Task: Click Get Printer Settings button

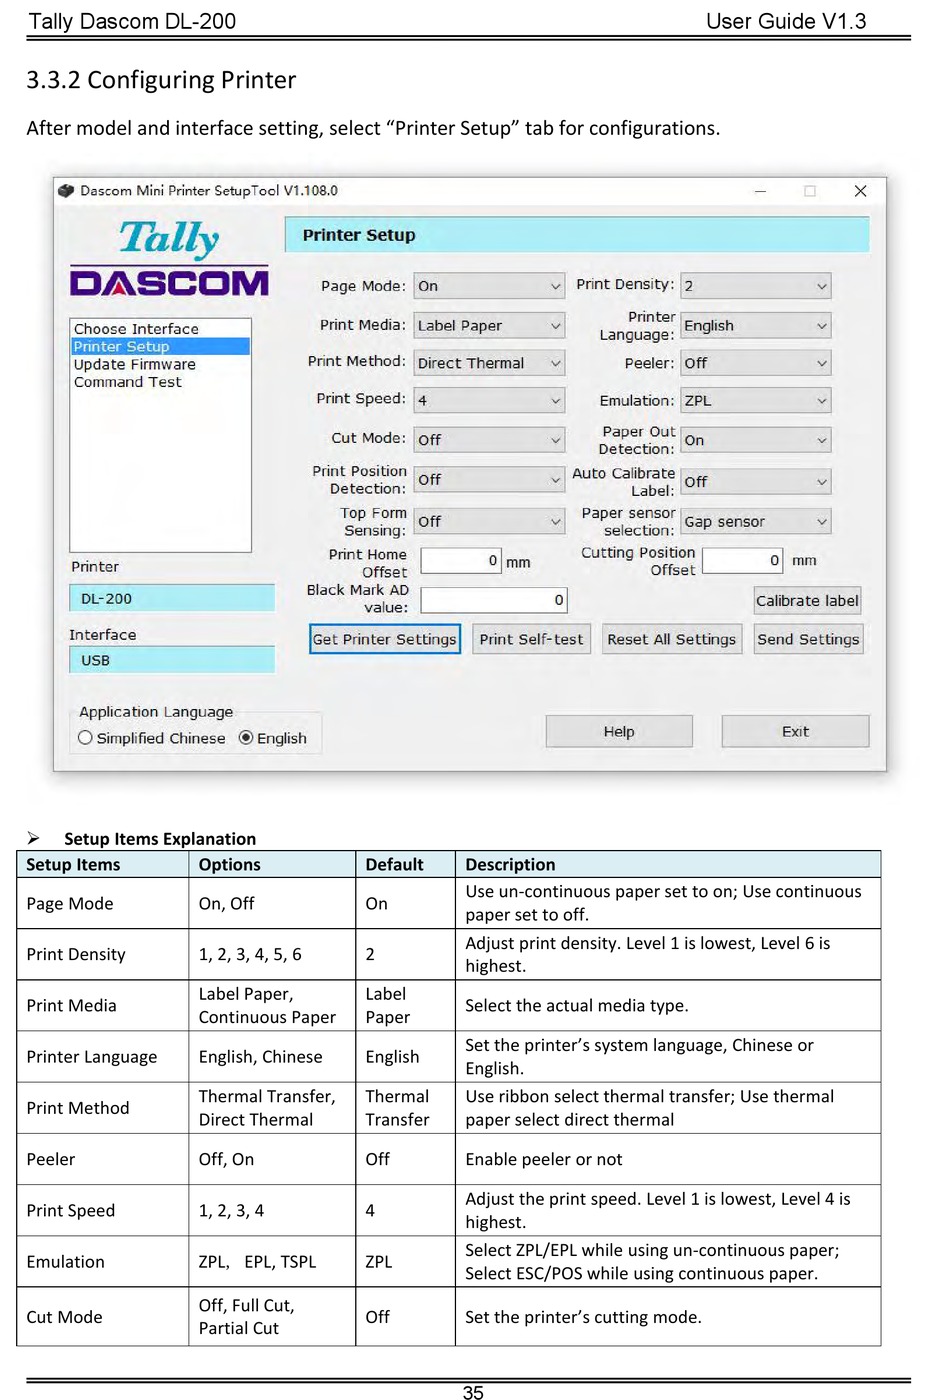Action: click(385, 639)
